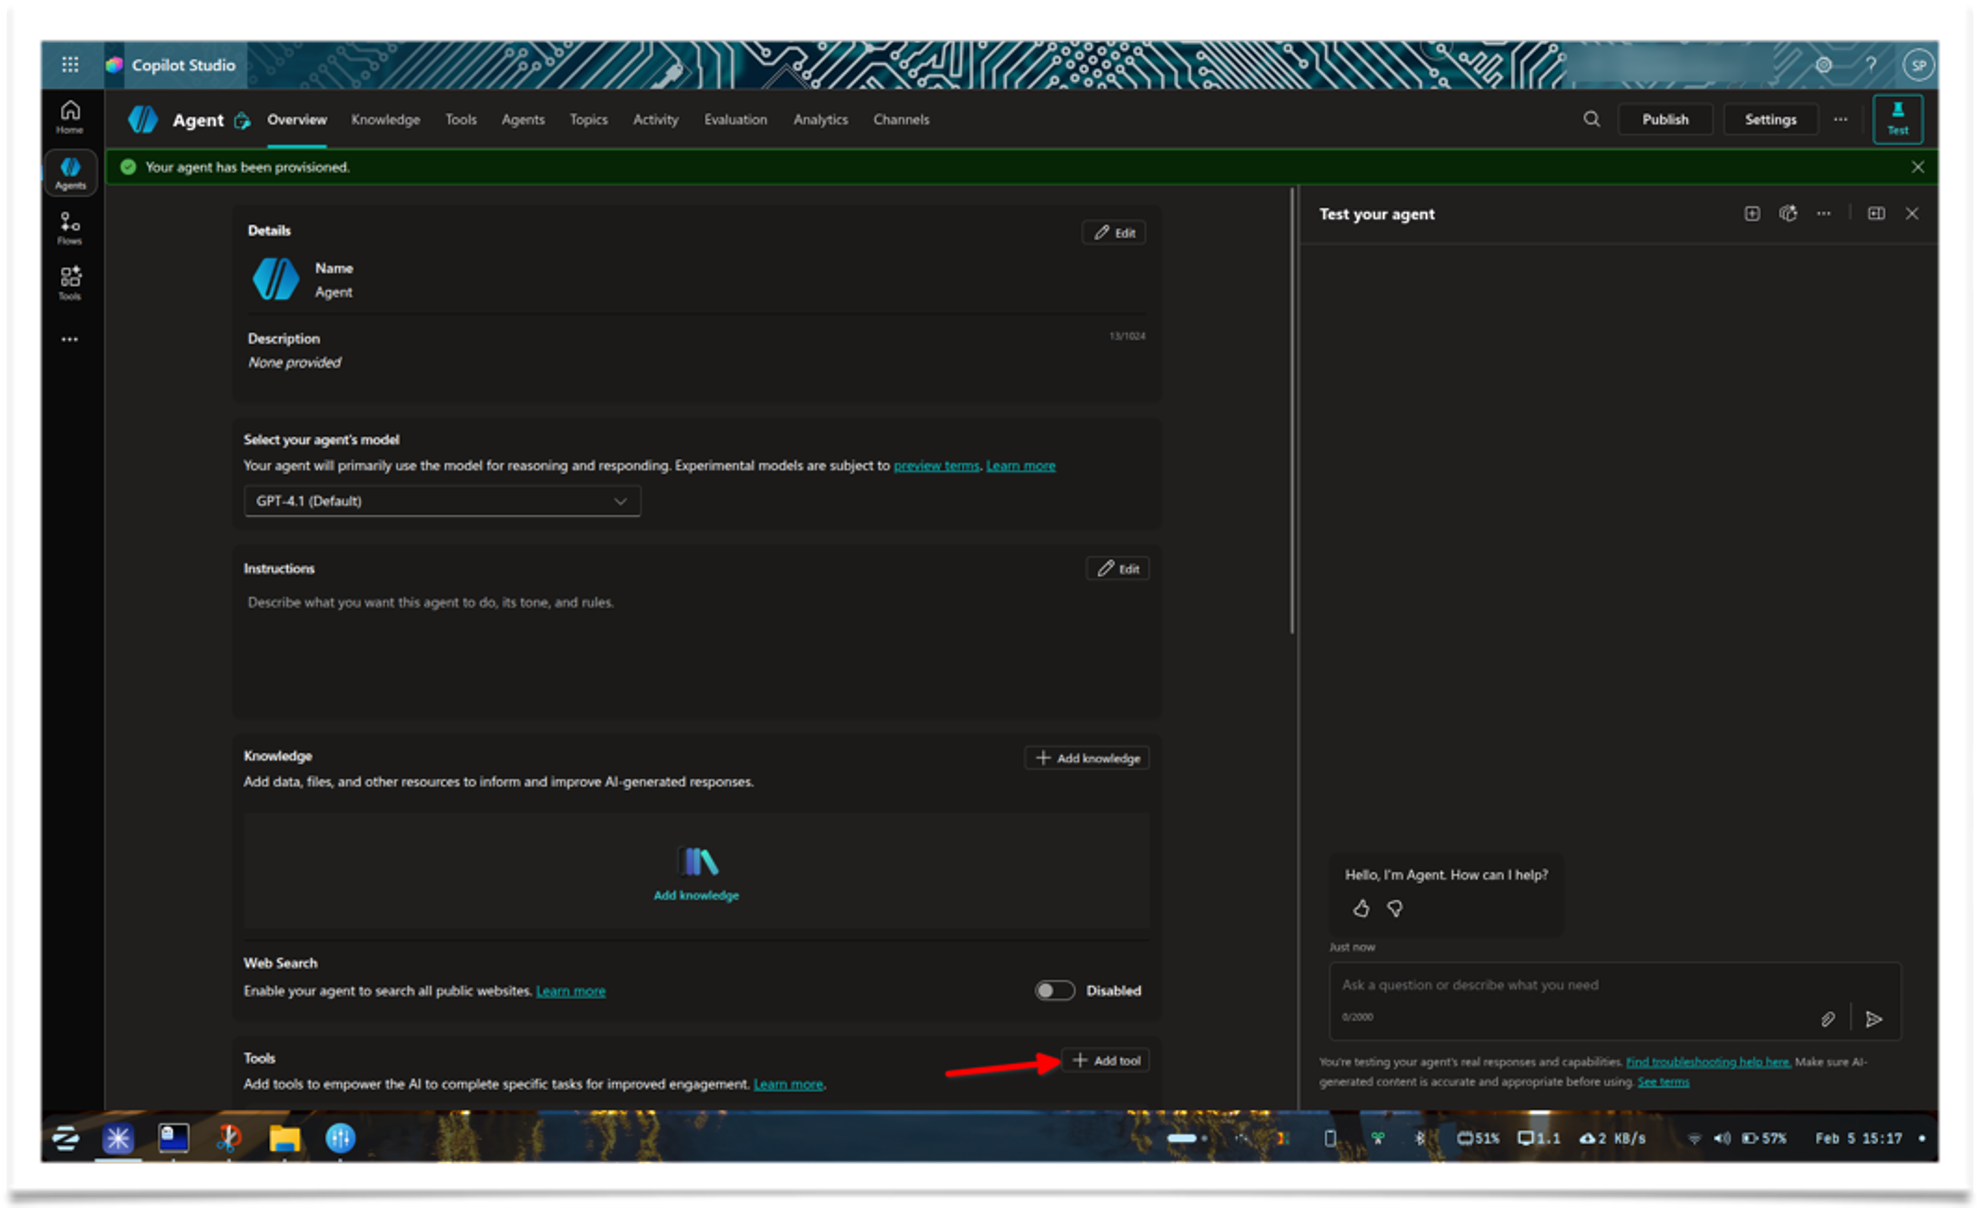Screen dimensions: 1980x1210
Task: Open the Test panel via the beaker icon
Action: click(x=1897, y=119)
